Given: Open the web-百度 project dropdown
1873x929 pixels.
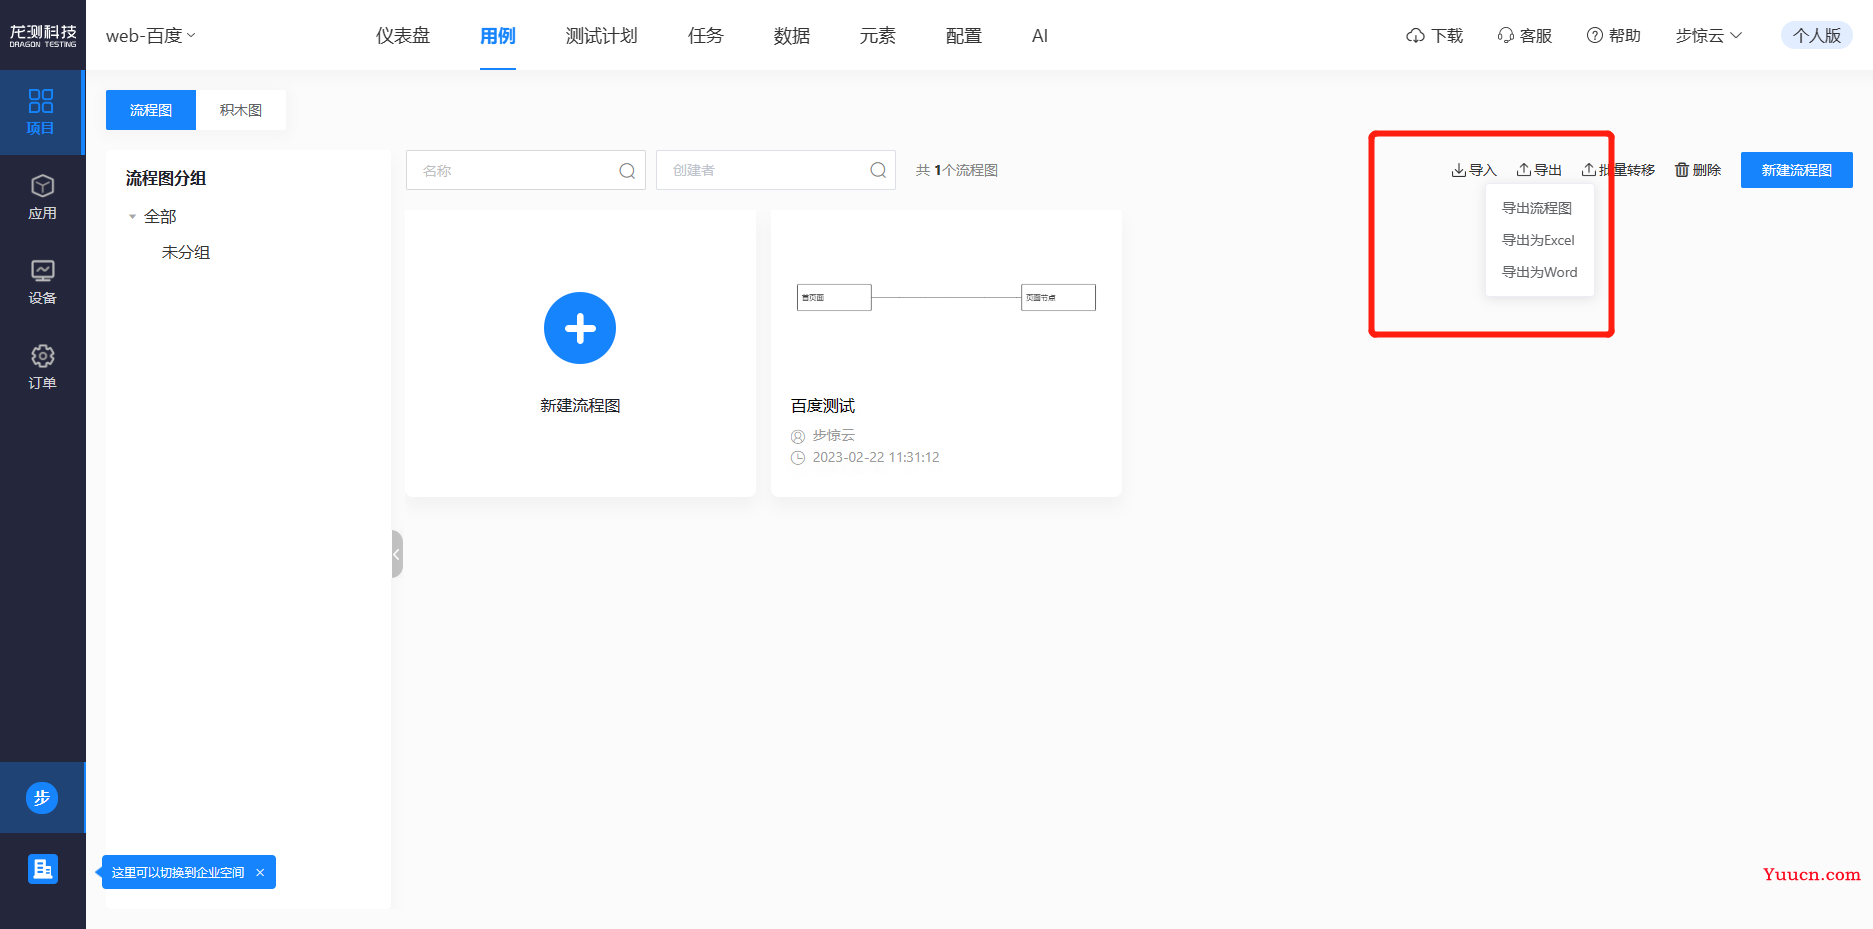Looking at the screenshot, I should [x=151, y=36].
